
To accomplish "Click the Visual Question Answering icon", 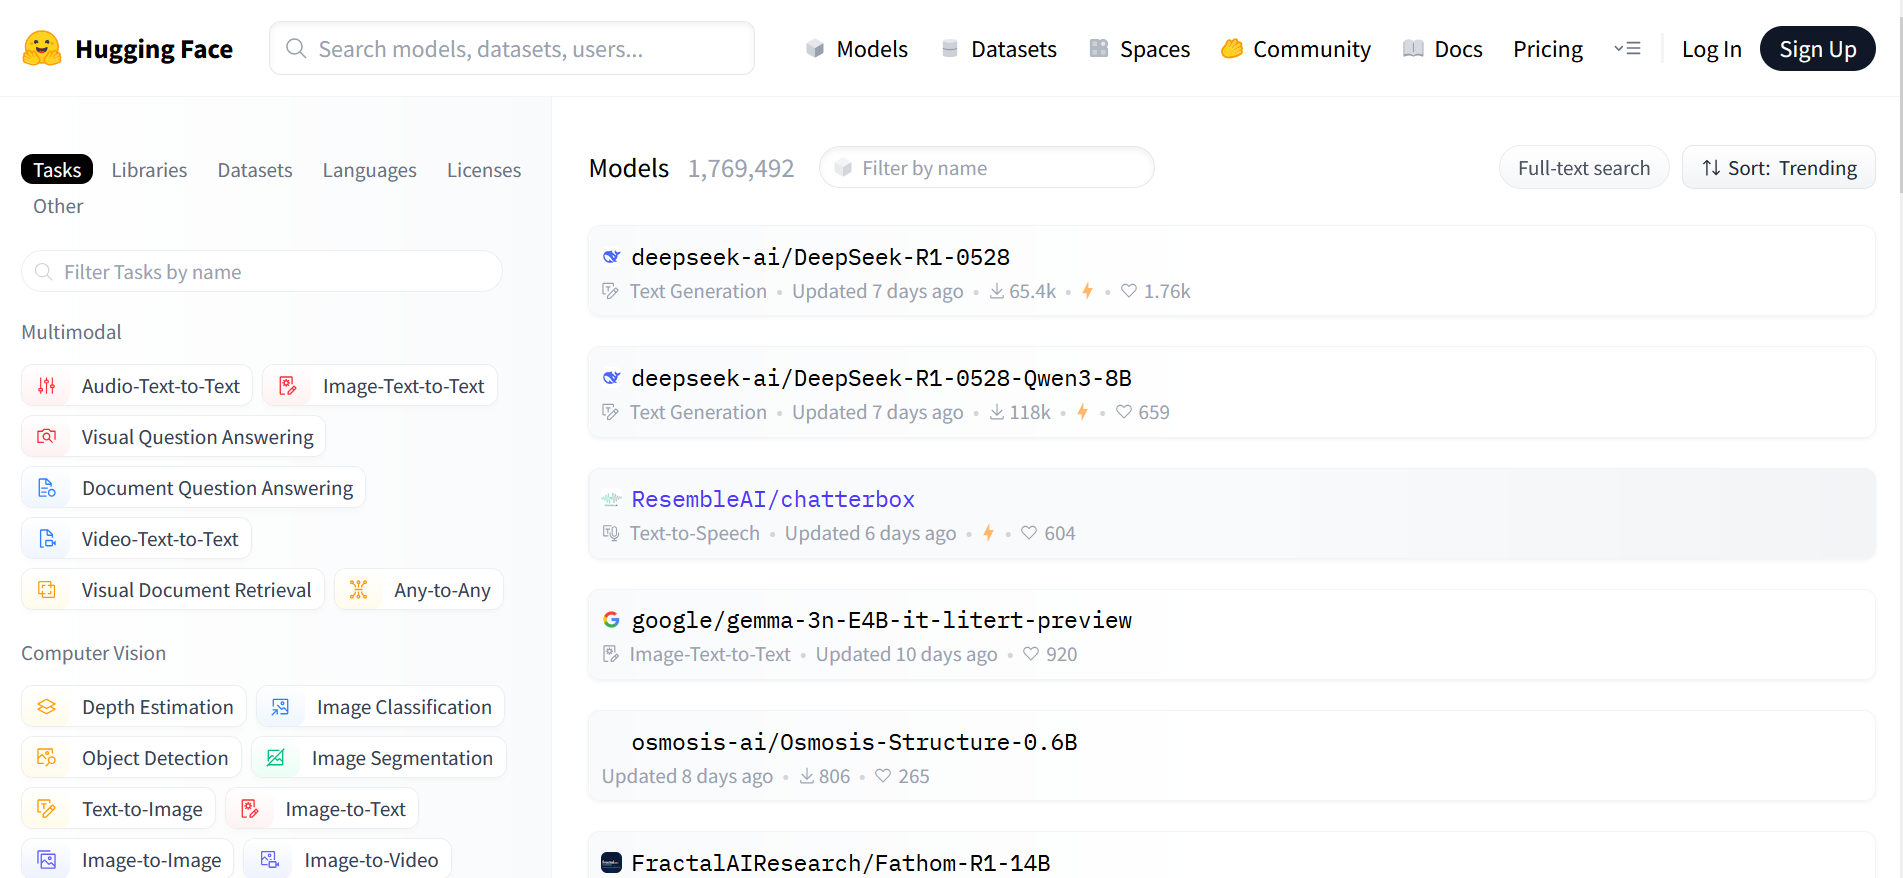I will [47, 437].
